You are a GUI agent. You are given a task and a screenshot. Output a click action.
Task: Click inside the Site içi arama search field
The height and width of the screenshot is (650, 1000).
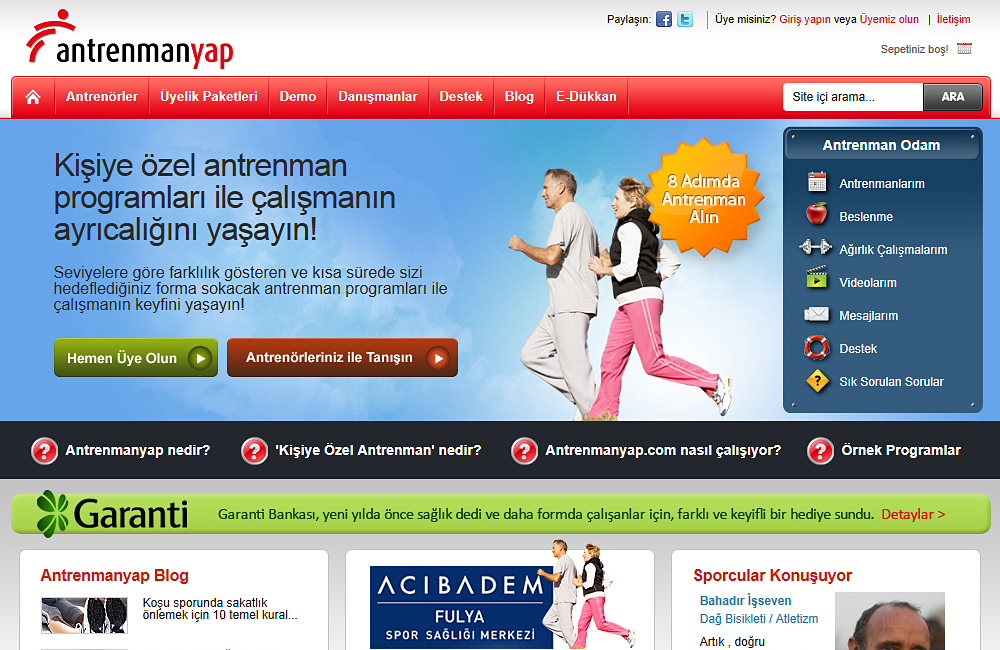click(x=853, y=97)
